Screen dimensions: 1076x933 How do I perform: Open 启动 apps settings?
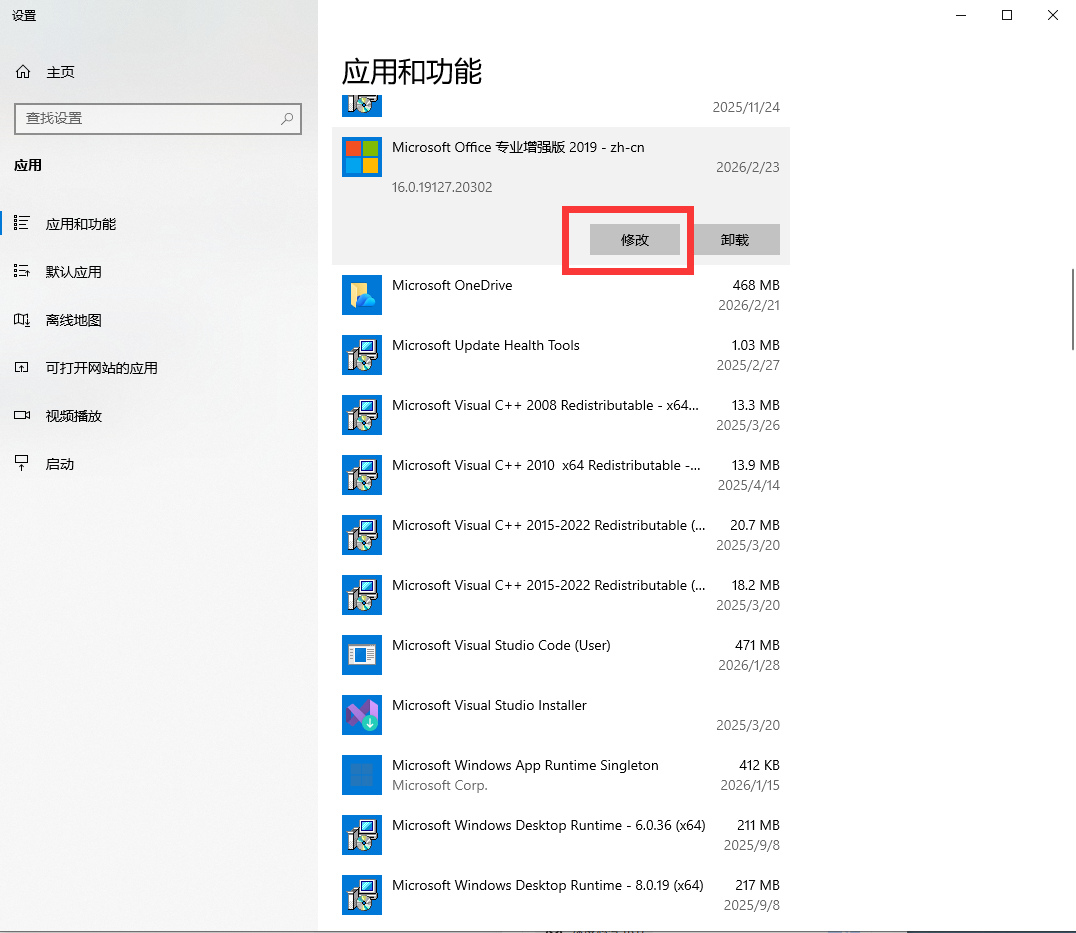pos(159,464)
